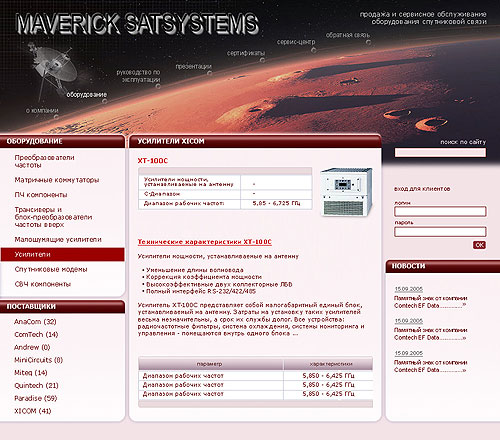Select 'Малошумящие усилители' menu item
The height and width of the screenshot is (440, 500).
[58, 239]
